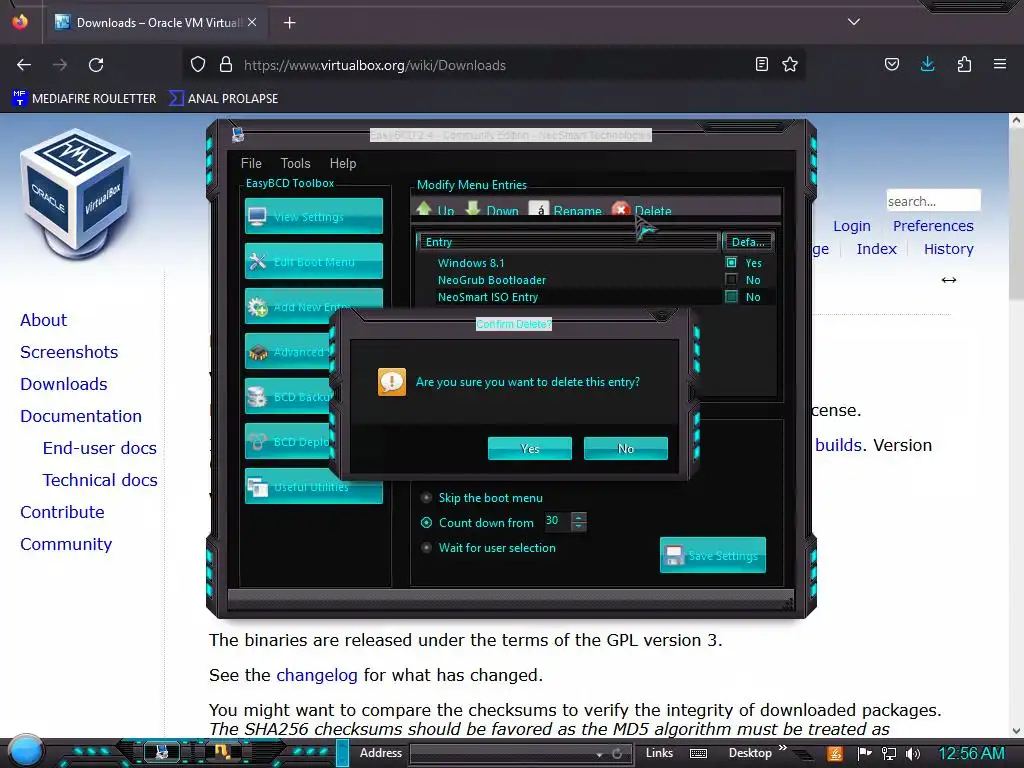Image resolution: width=1024 pixels, height=768 pixels.
Task: Open the Community sidebar link
Action: coord(66,544)
